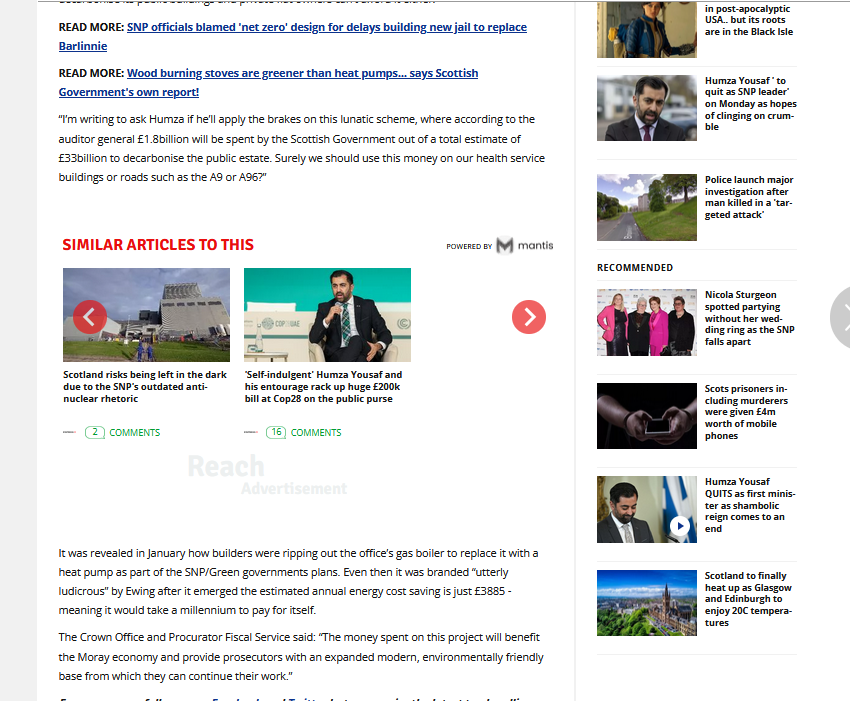Open the 'post-apocalyptic USA' Black Isle headline

pos(749,20)
